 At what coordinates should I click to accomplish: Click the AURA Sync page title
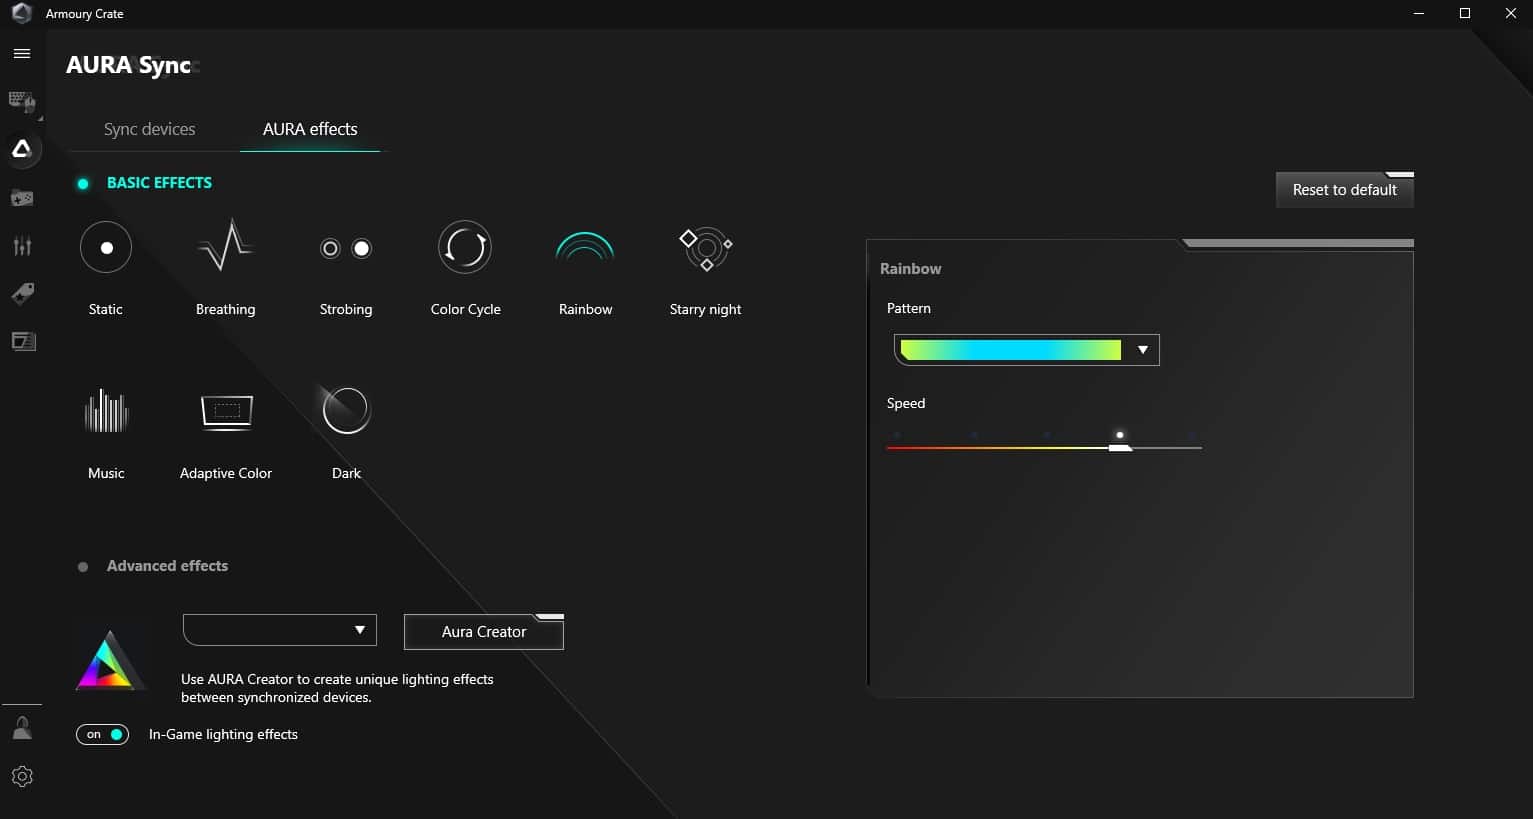click(x=128, y=65)
